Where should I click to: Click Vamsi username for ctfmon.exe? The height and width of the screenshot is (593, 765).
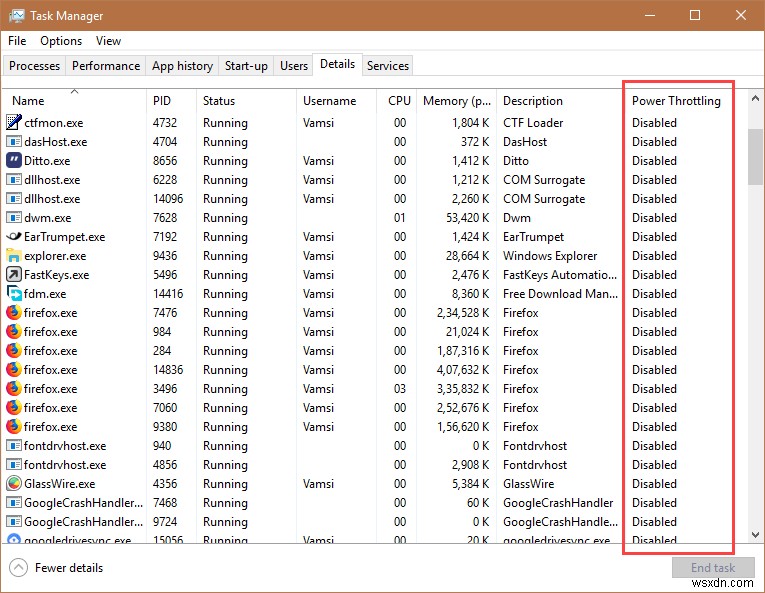(318, 123)
